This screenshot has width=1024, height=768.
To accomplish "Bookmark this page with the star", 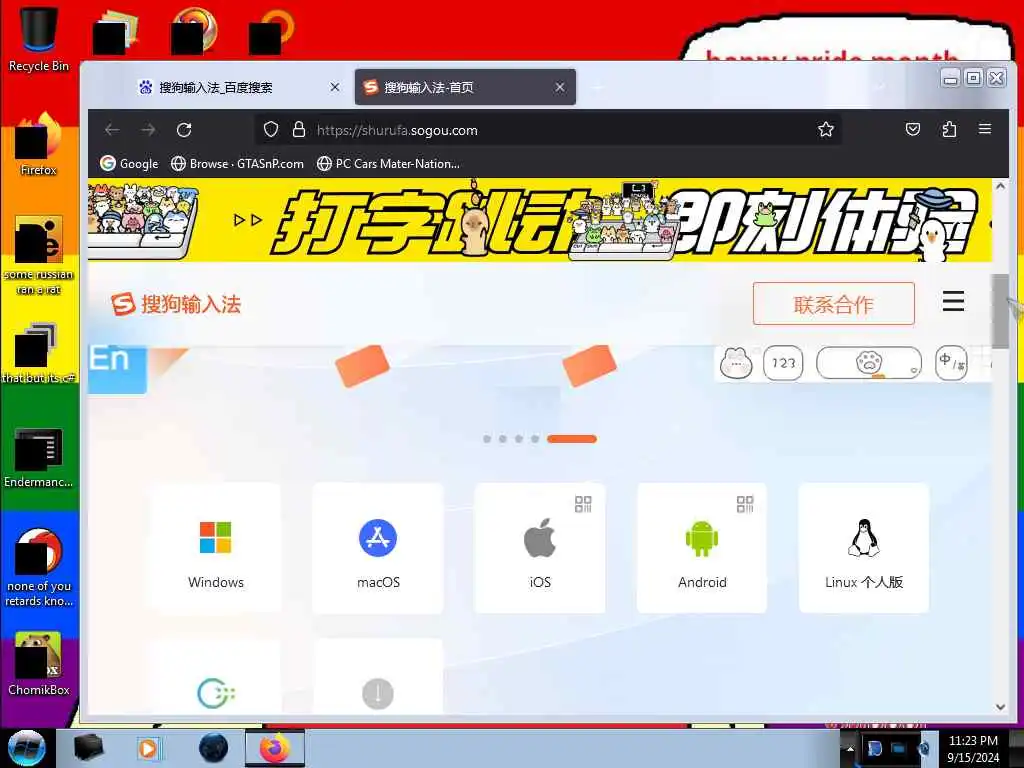I will coord(825,130).
